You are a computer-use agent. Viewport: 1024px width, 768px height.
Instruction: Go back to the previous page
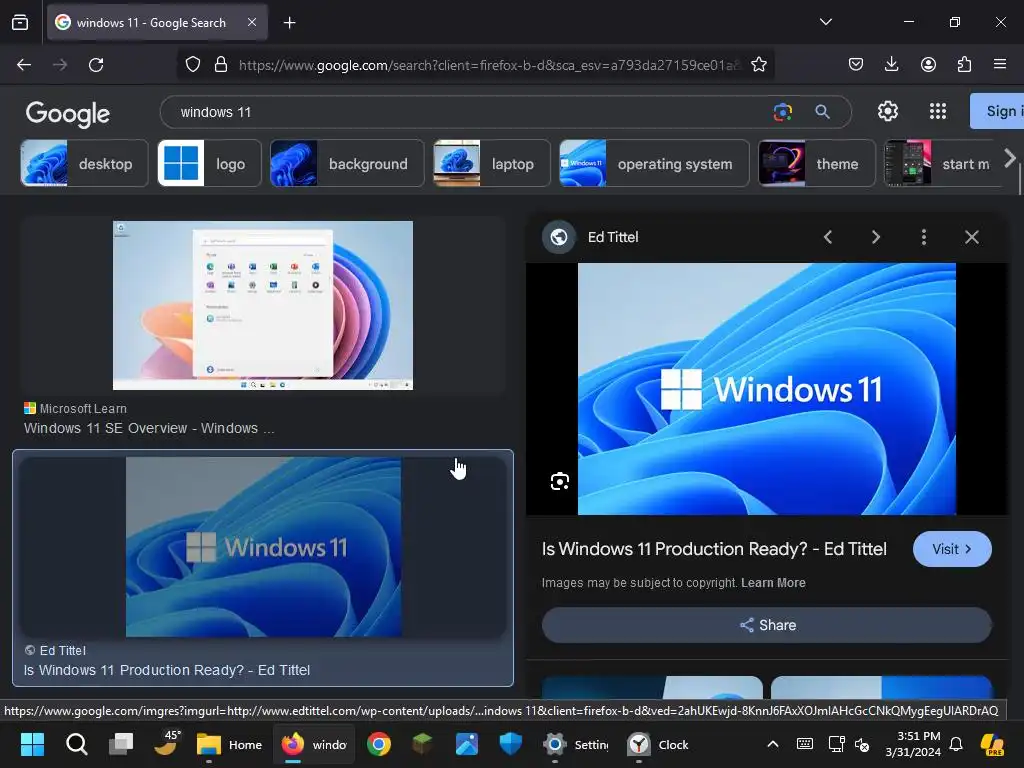(24, 65)
